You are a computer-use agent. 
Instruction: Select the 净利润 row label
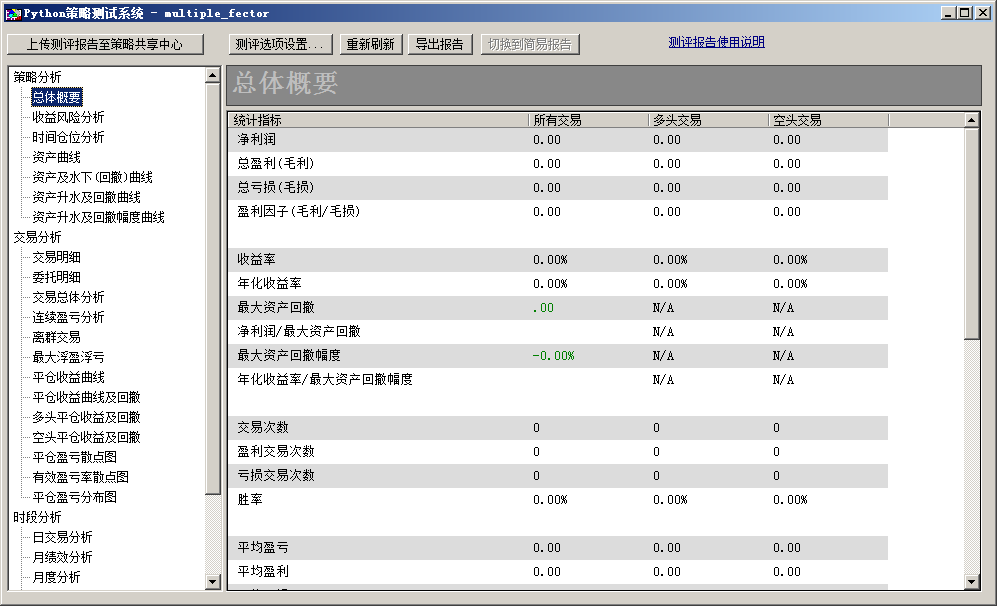click(257, 140)
